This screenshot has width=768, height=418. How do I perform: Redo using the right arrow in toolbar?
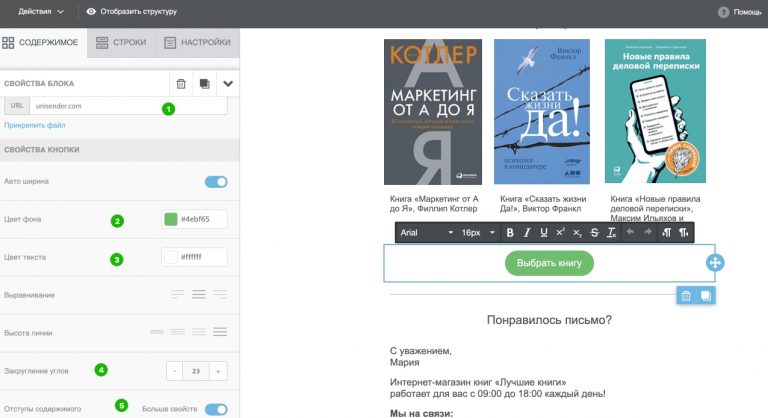648,232
